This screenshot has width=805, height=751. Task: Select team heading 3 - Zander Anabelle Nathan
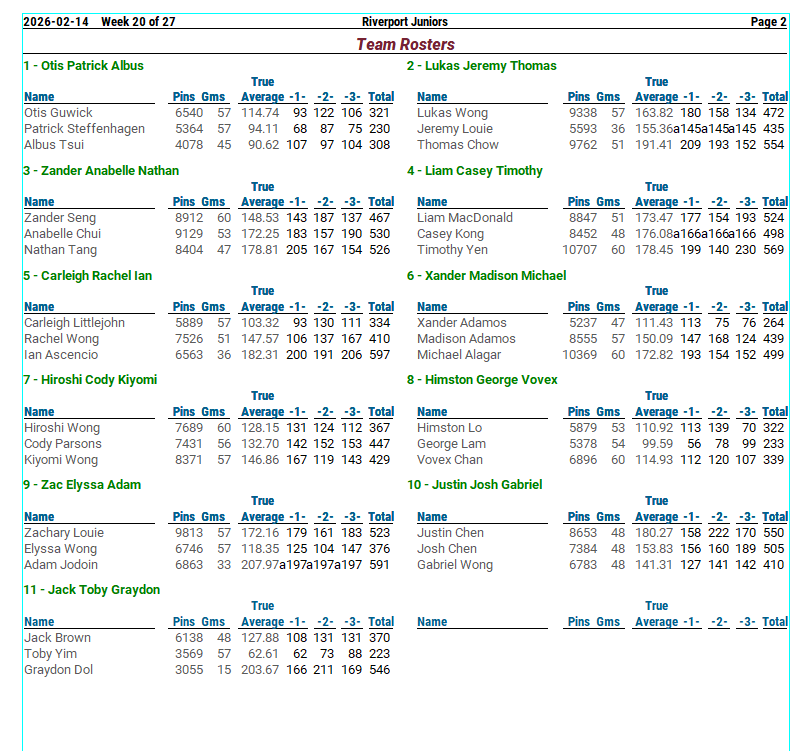tap(101, 171)
